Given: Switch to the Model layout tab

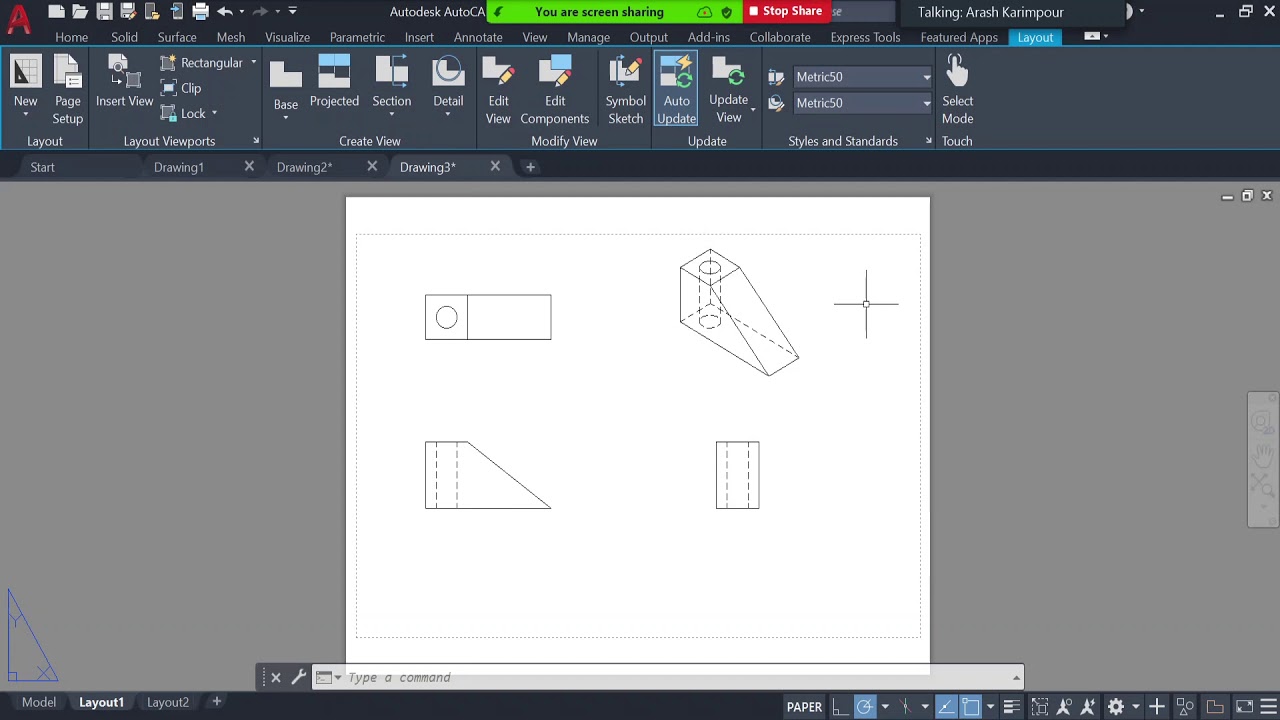Looking at the screenshot, I should [39, 702].
